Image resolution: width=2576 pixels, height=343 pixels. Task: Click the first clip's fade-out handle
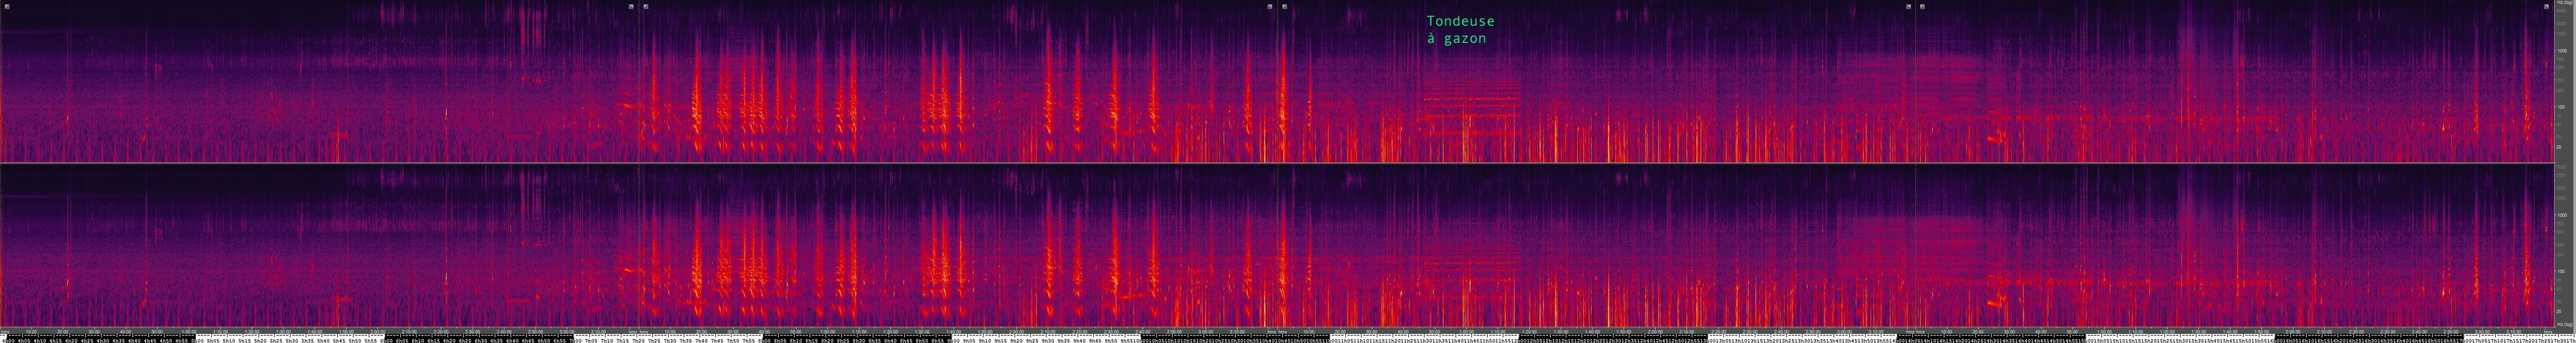[631, 6]
